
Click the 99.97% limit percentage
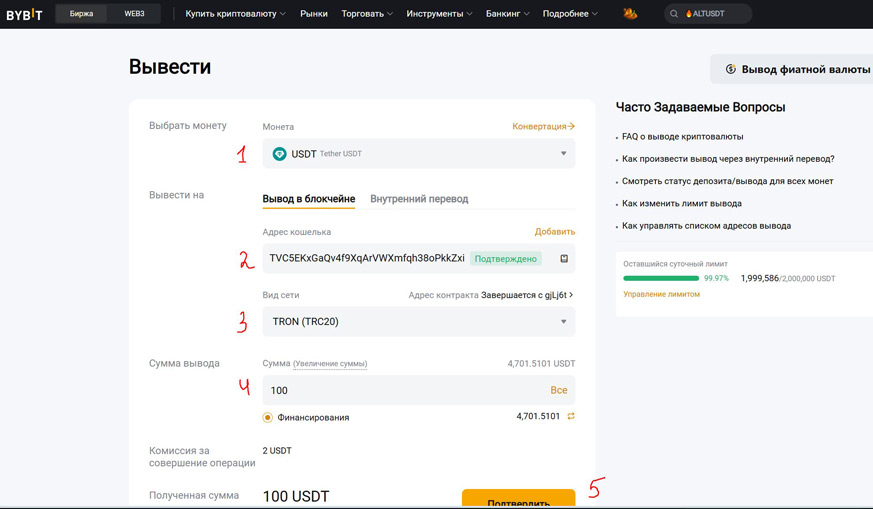[x=716, y=278]
